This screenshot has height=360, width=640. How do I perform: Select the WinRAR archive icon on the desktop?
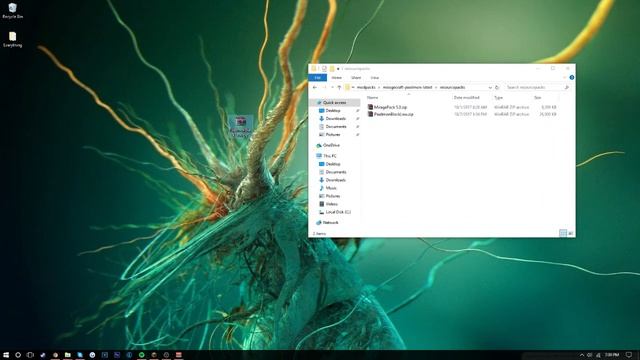(x=240, y=126)
